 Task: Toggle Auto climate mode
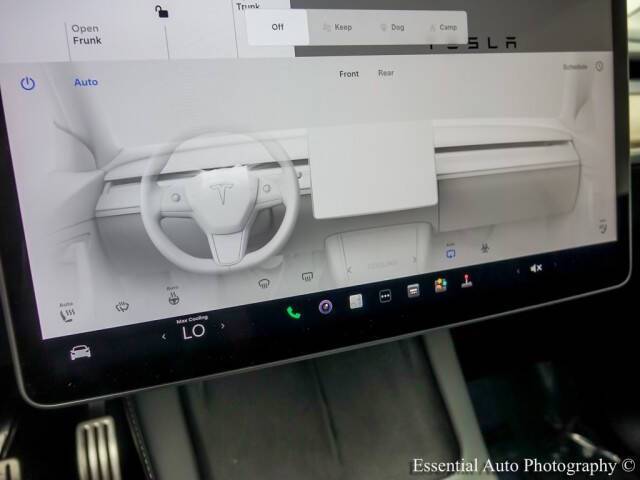coord(86,82)
